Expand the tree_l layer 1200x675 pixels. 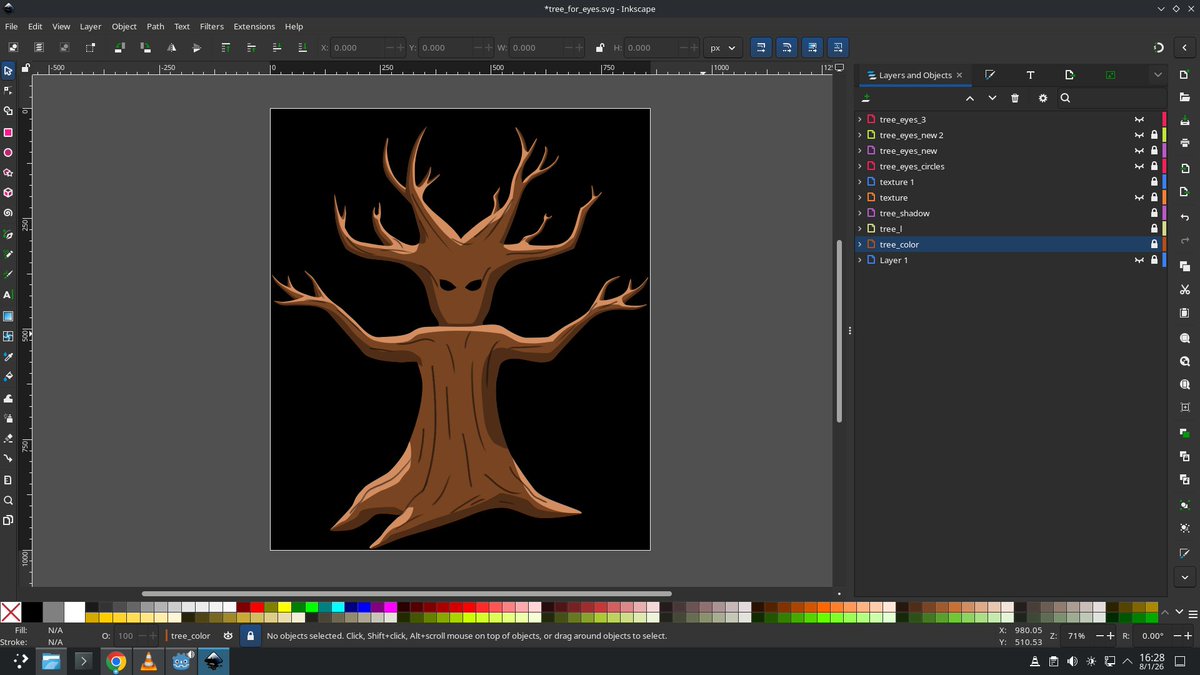[x=860, y=229]
